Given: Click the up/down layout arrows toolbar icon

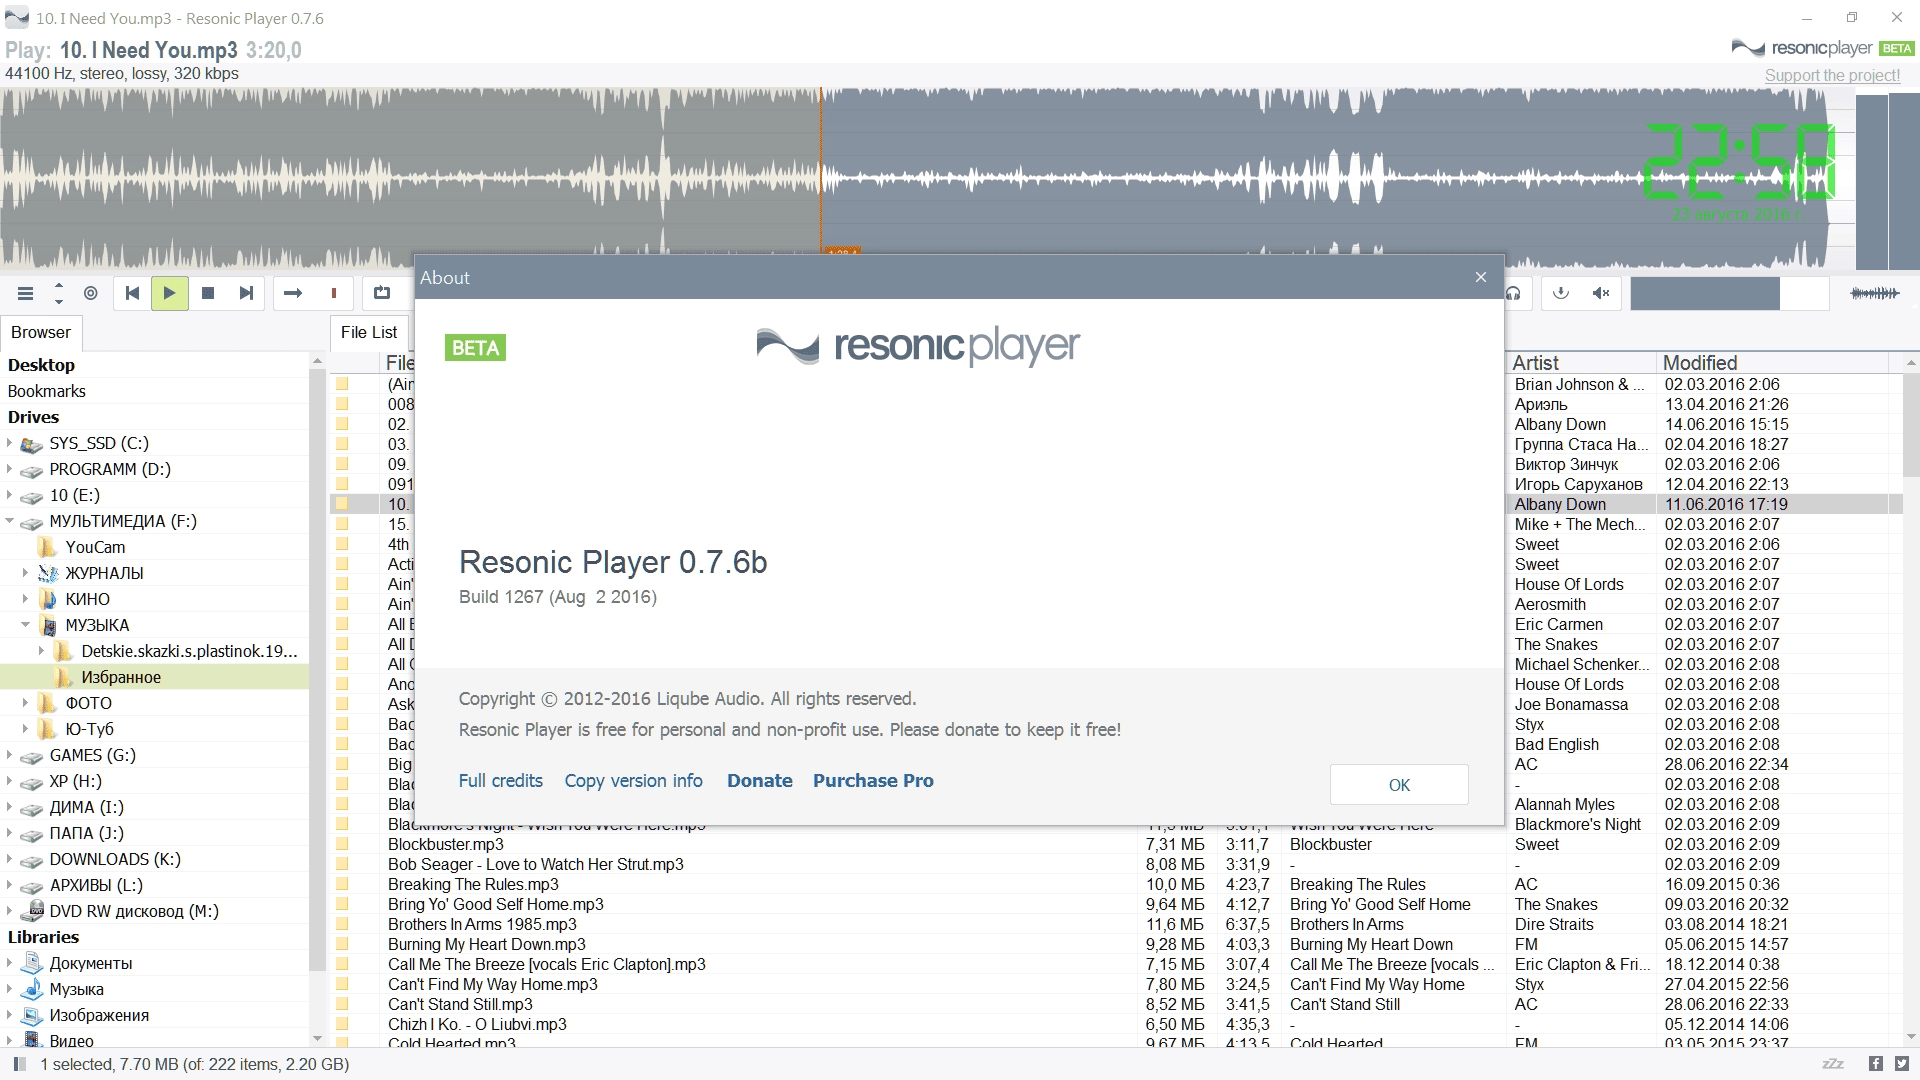Looking at the screenshot, I should point(59,293).
